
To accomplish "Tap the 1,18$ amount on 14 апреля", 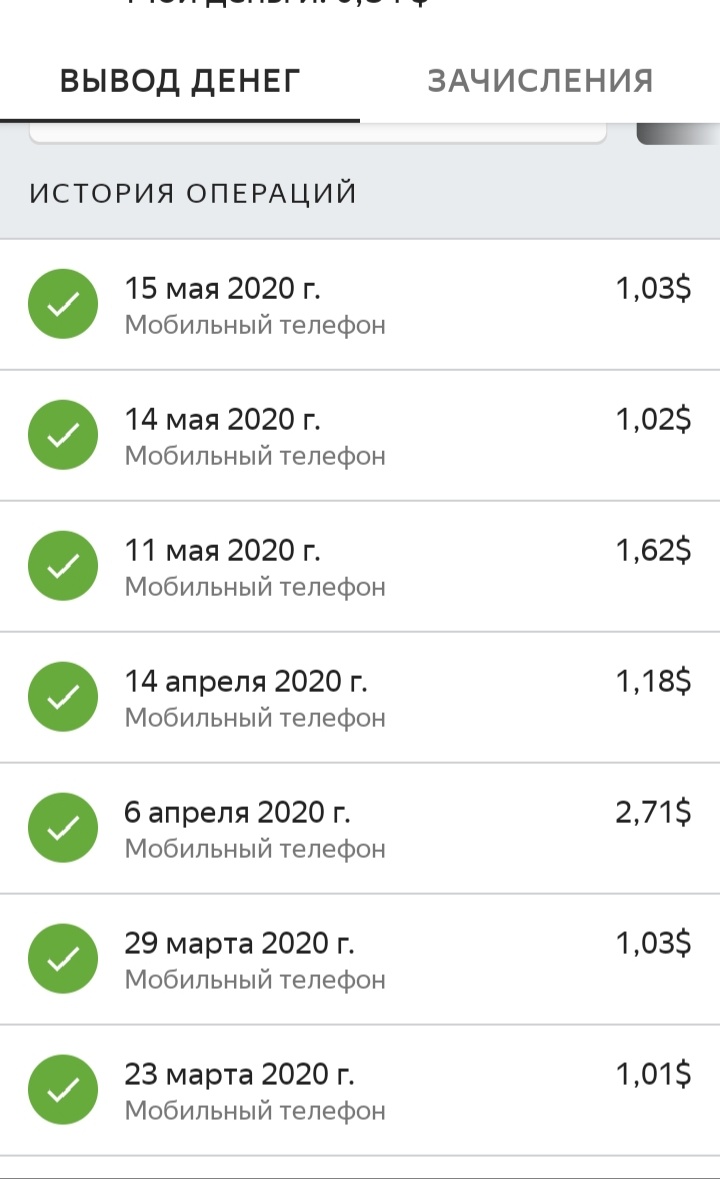I will tap(653, 681).
